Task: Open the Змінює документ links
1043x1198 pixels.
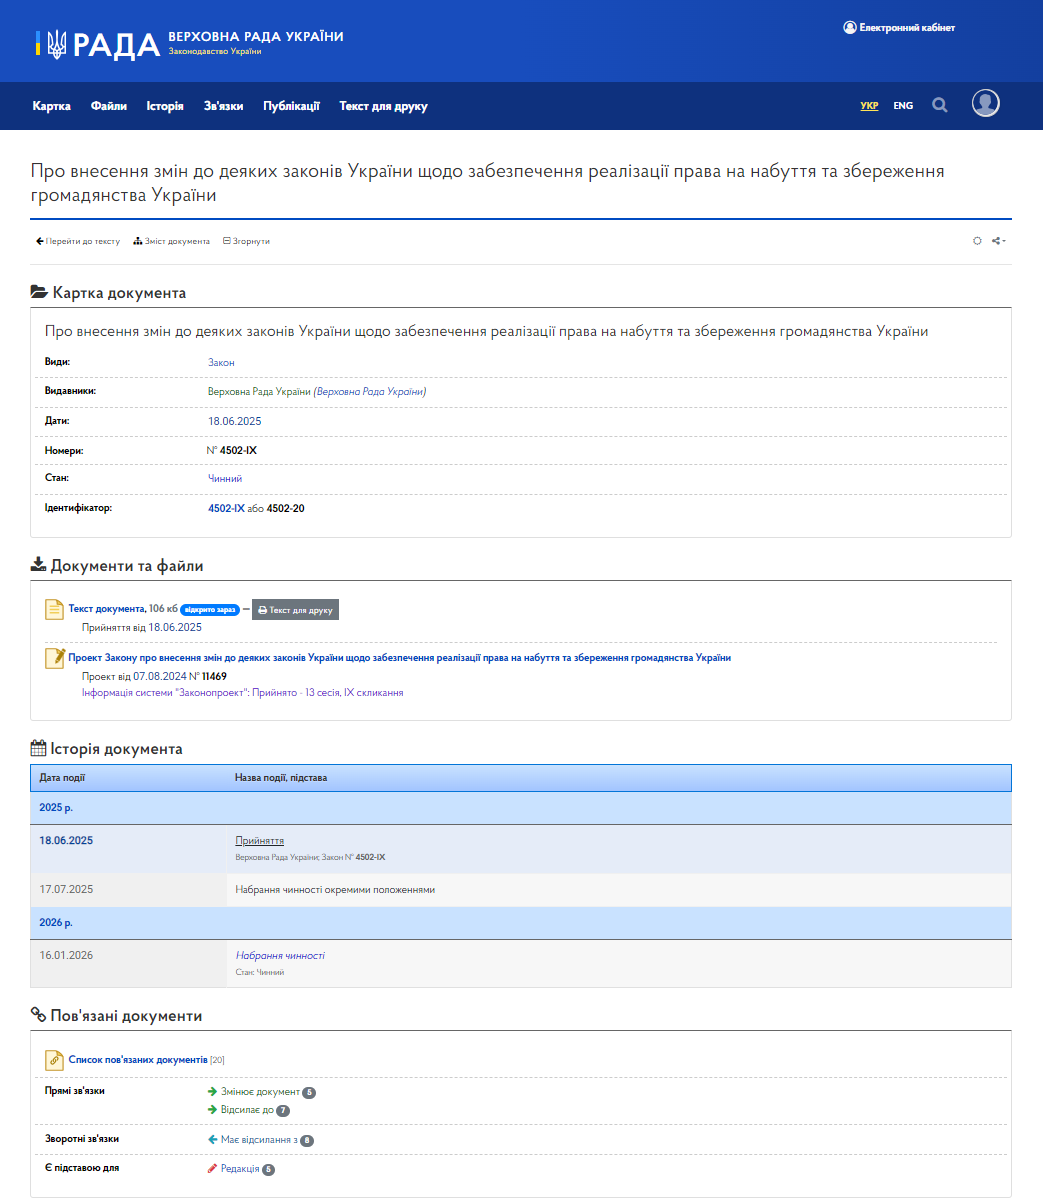Action: [260, 1092]
